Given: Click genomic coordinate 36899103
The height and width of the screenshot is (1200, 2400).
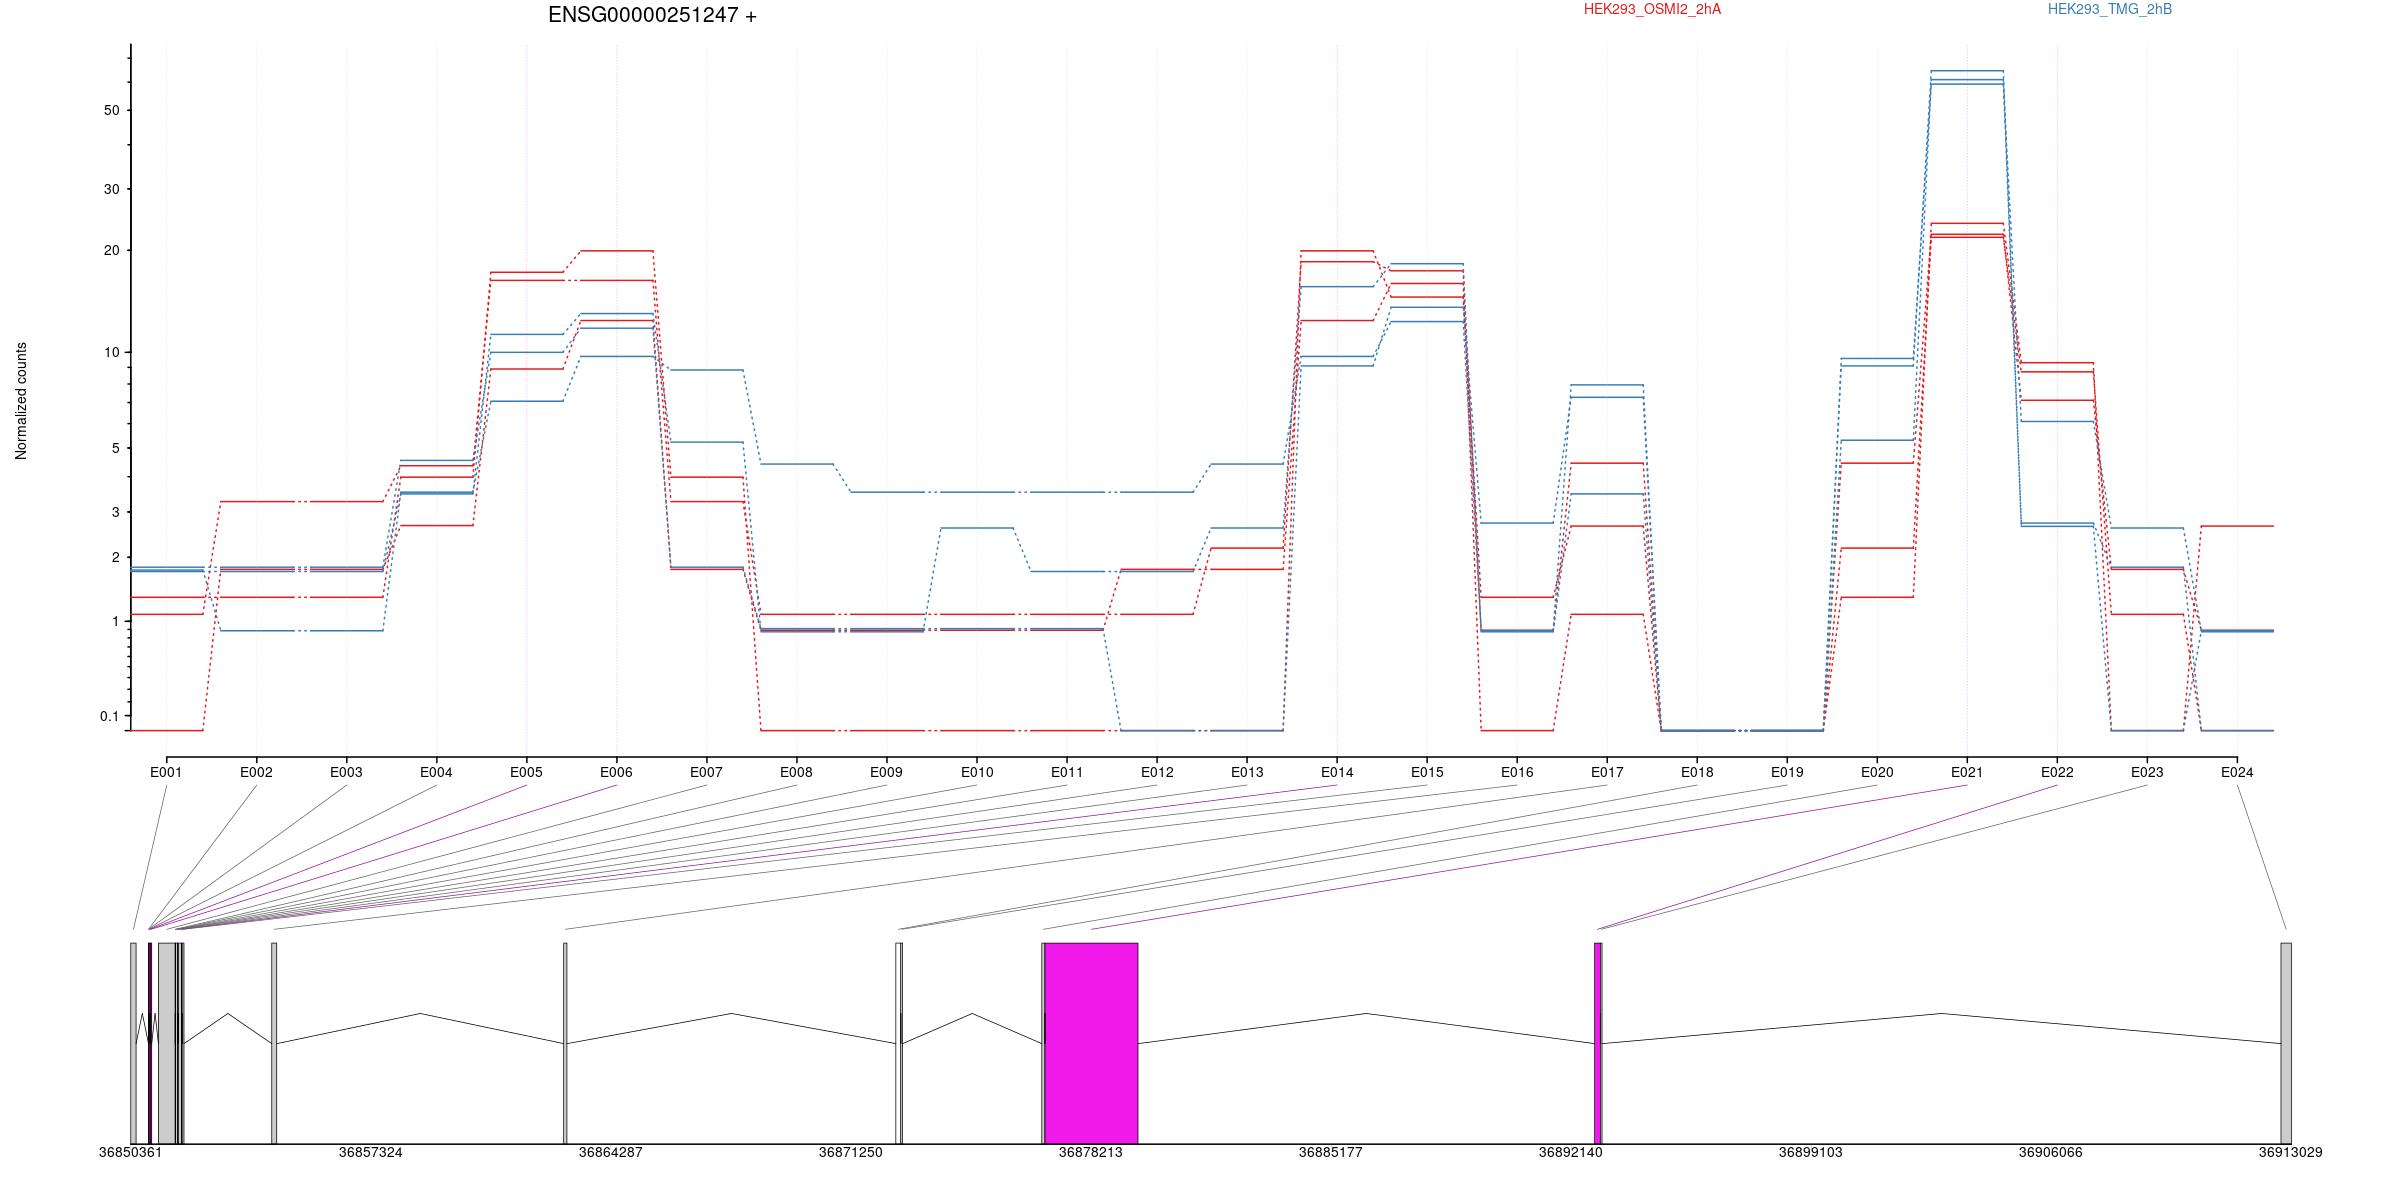Looking at the screenshot, I should pyautogui.click(x=1810, y=1152).
